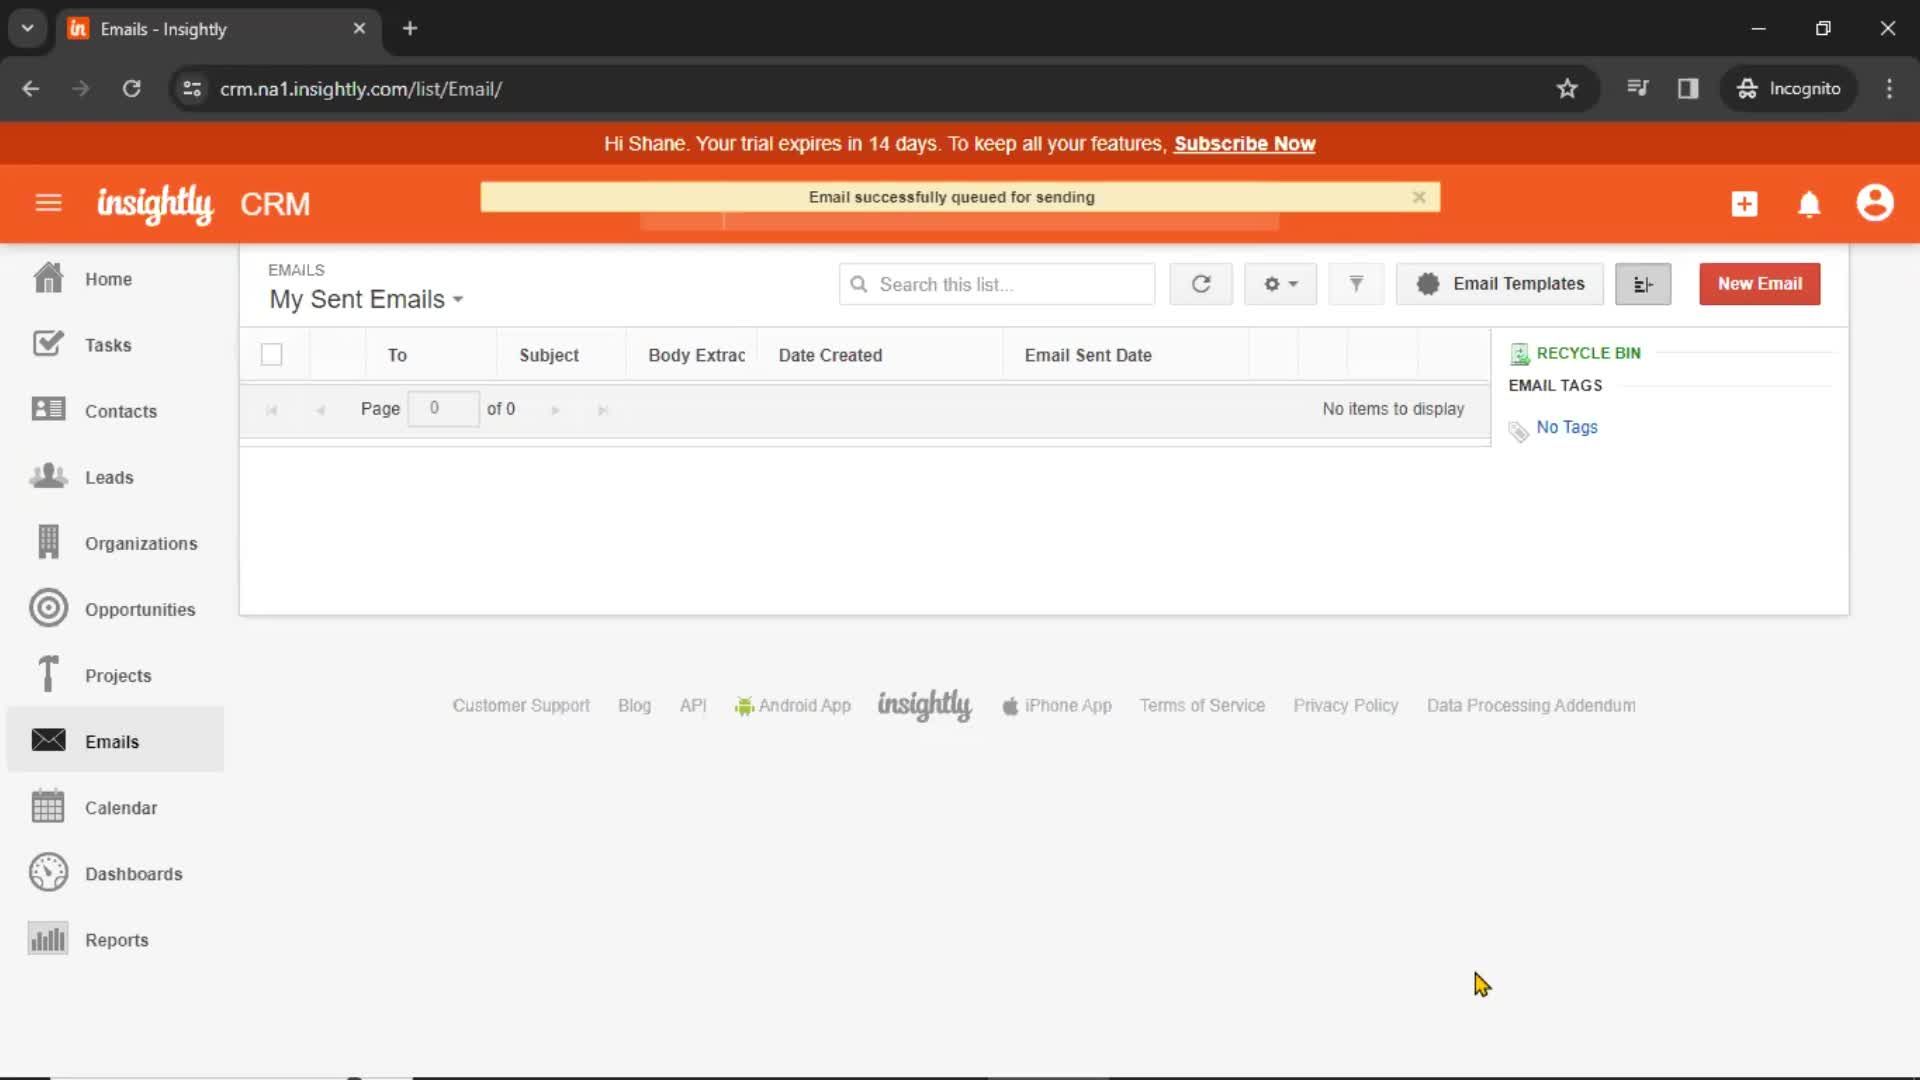Toggle the select all emails checkbox
This screenshot has height=1080, width=1920.
click(272, 355)
